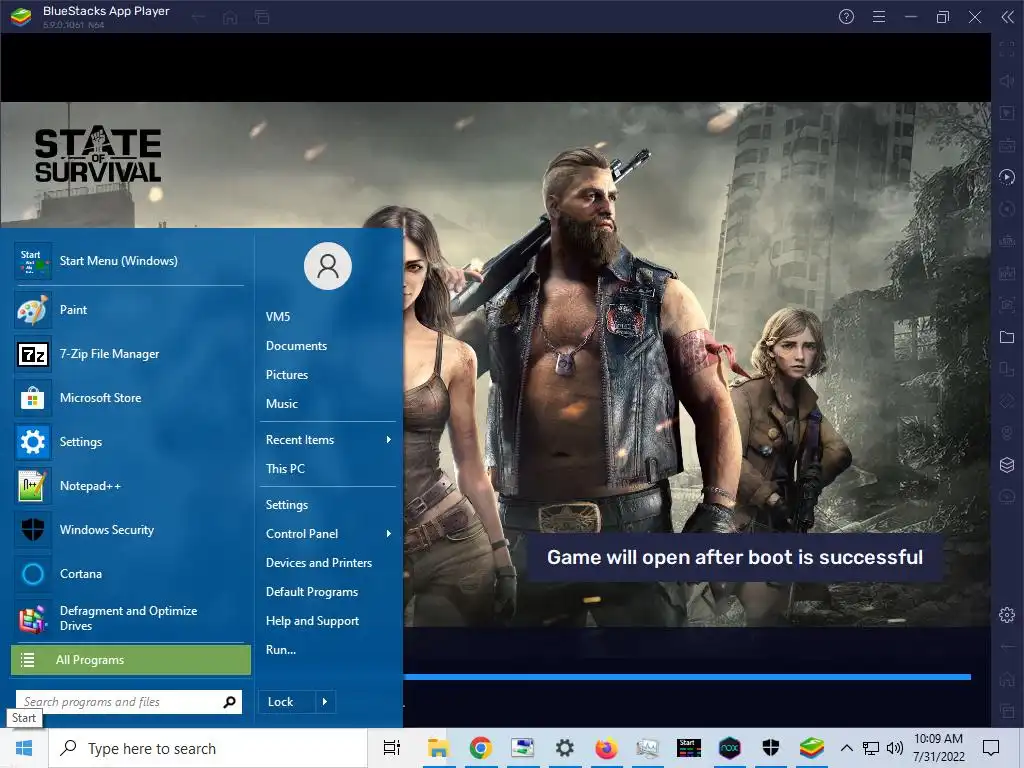Click the user account avatar picture

pyautogui.click(x=328, y=266)
